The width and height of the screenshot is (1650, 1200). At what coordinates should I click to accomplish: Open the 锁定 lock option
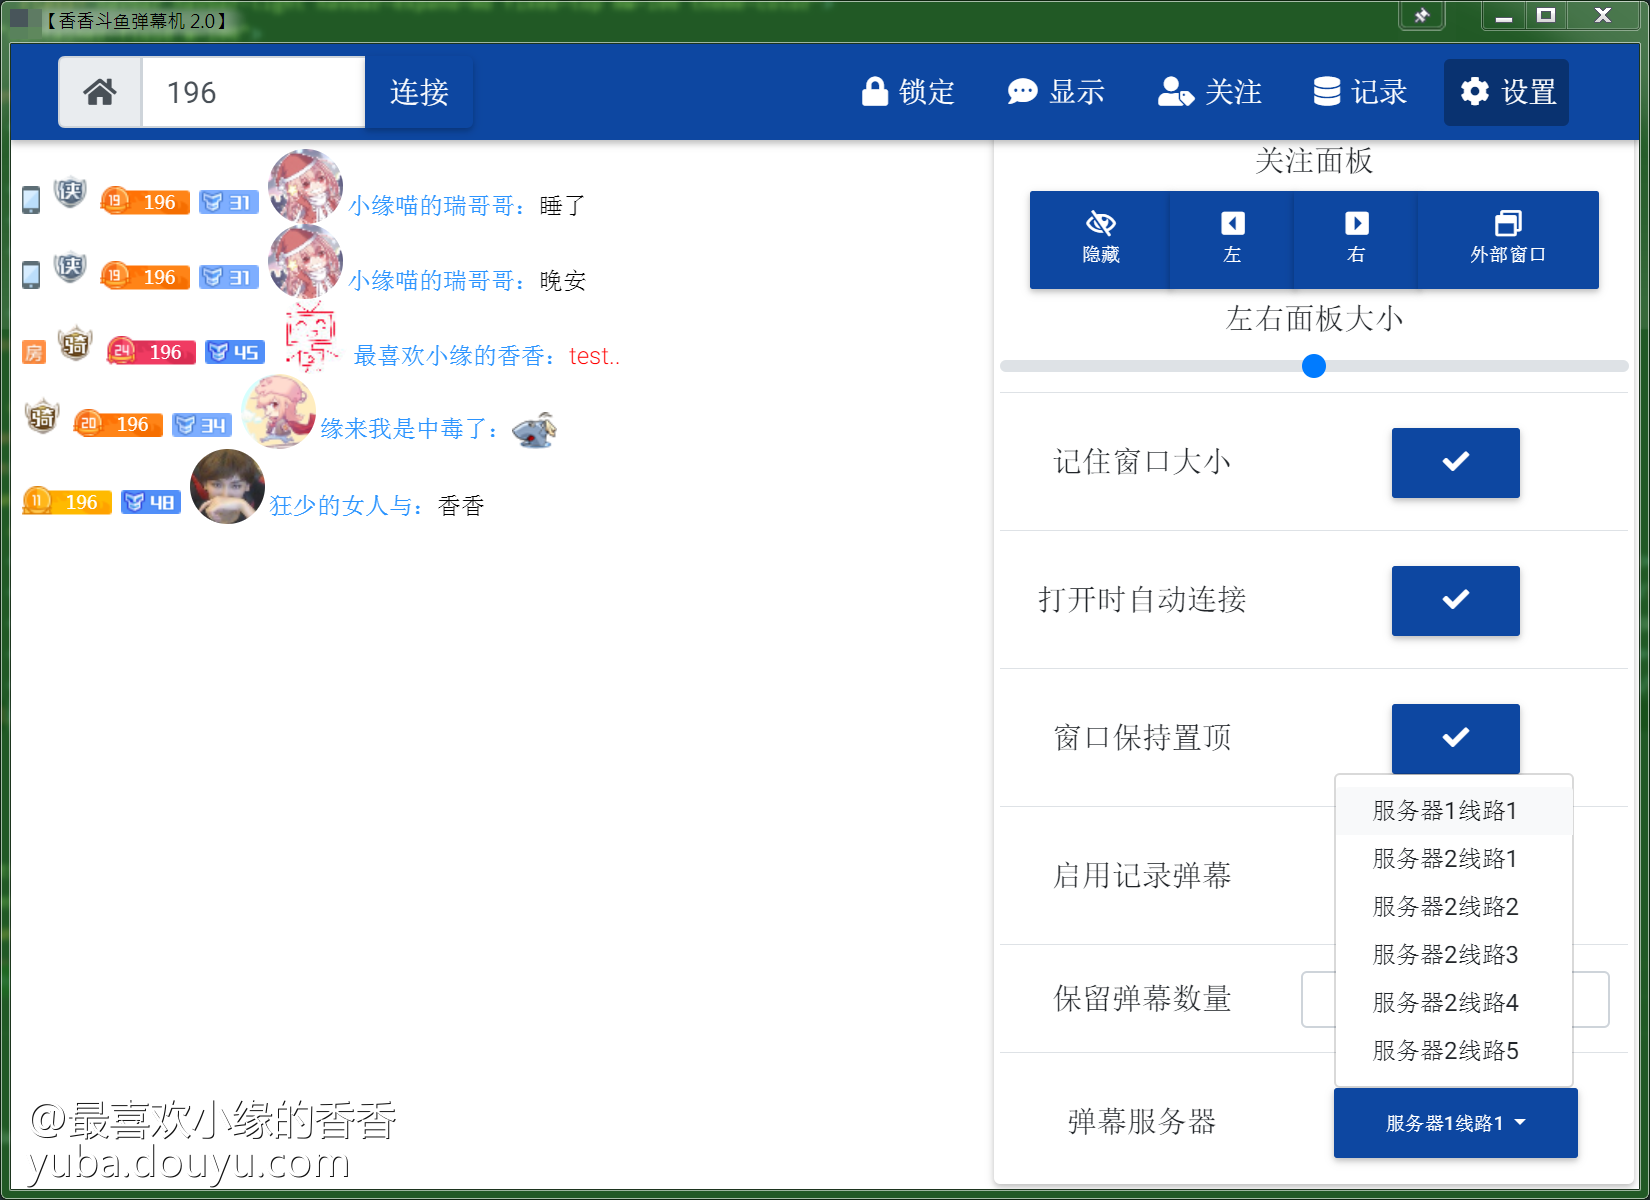(x=908, y=93)
